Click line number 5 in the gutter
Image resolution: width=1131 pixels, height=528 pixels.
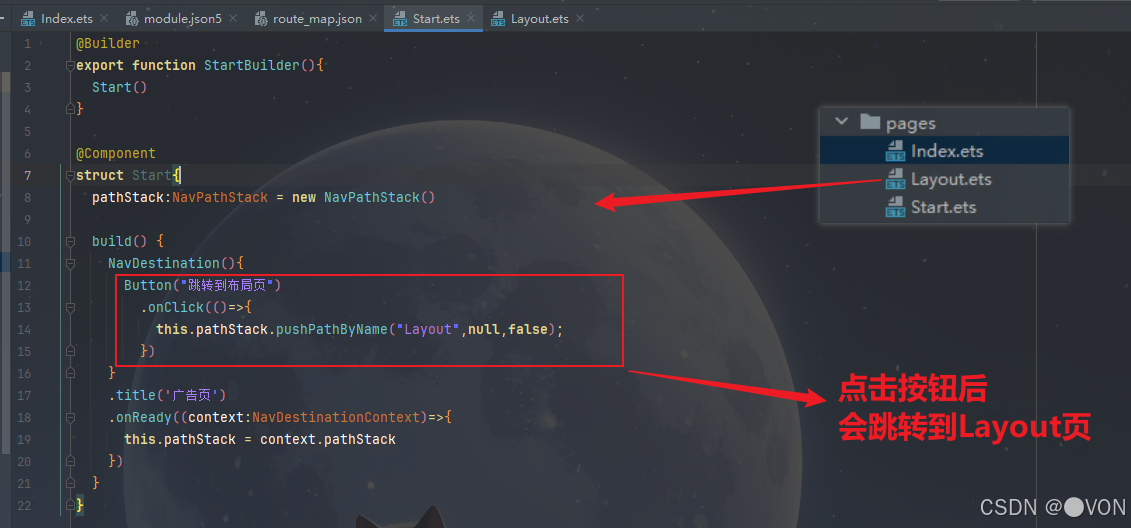(27, 131)
